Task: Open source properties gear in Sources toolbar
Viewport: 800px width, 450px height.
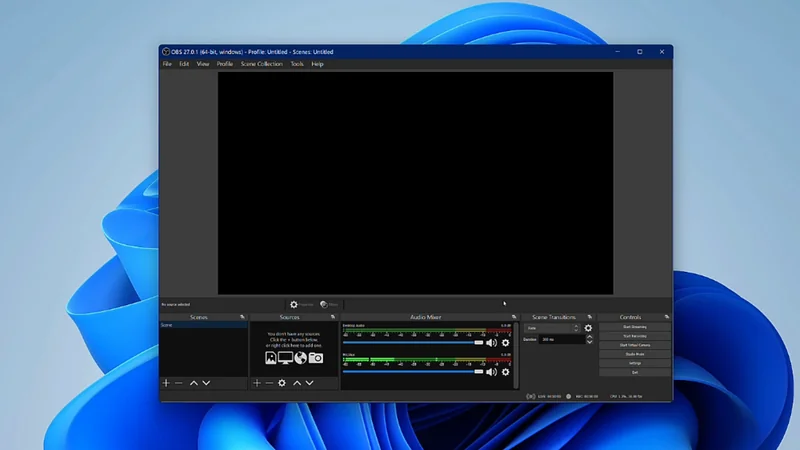Action: pos(282,383)
